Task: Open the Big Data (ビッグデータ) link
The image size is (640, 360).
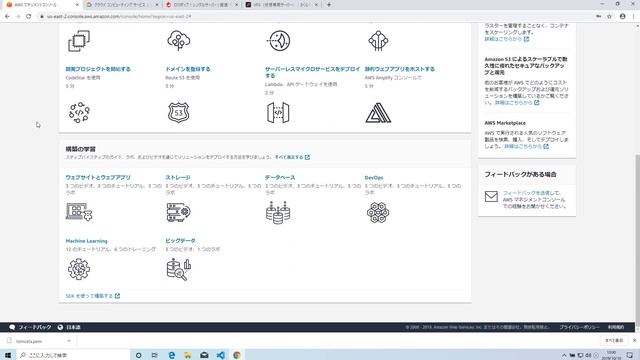Action: [x=180, y=241]
